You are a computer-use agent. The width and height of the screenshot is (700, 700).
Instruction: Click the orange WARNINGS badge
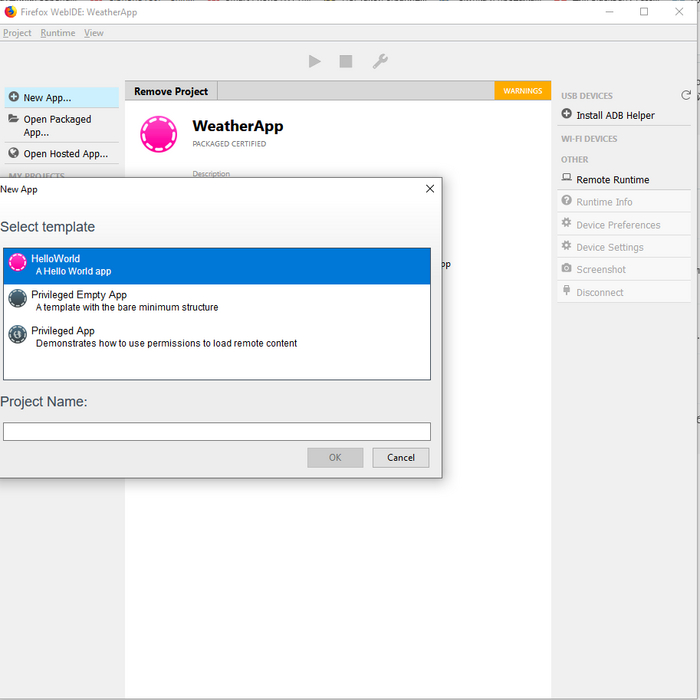pyautogui.click(x=522, y=91)
